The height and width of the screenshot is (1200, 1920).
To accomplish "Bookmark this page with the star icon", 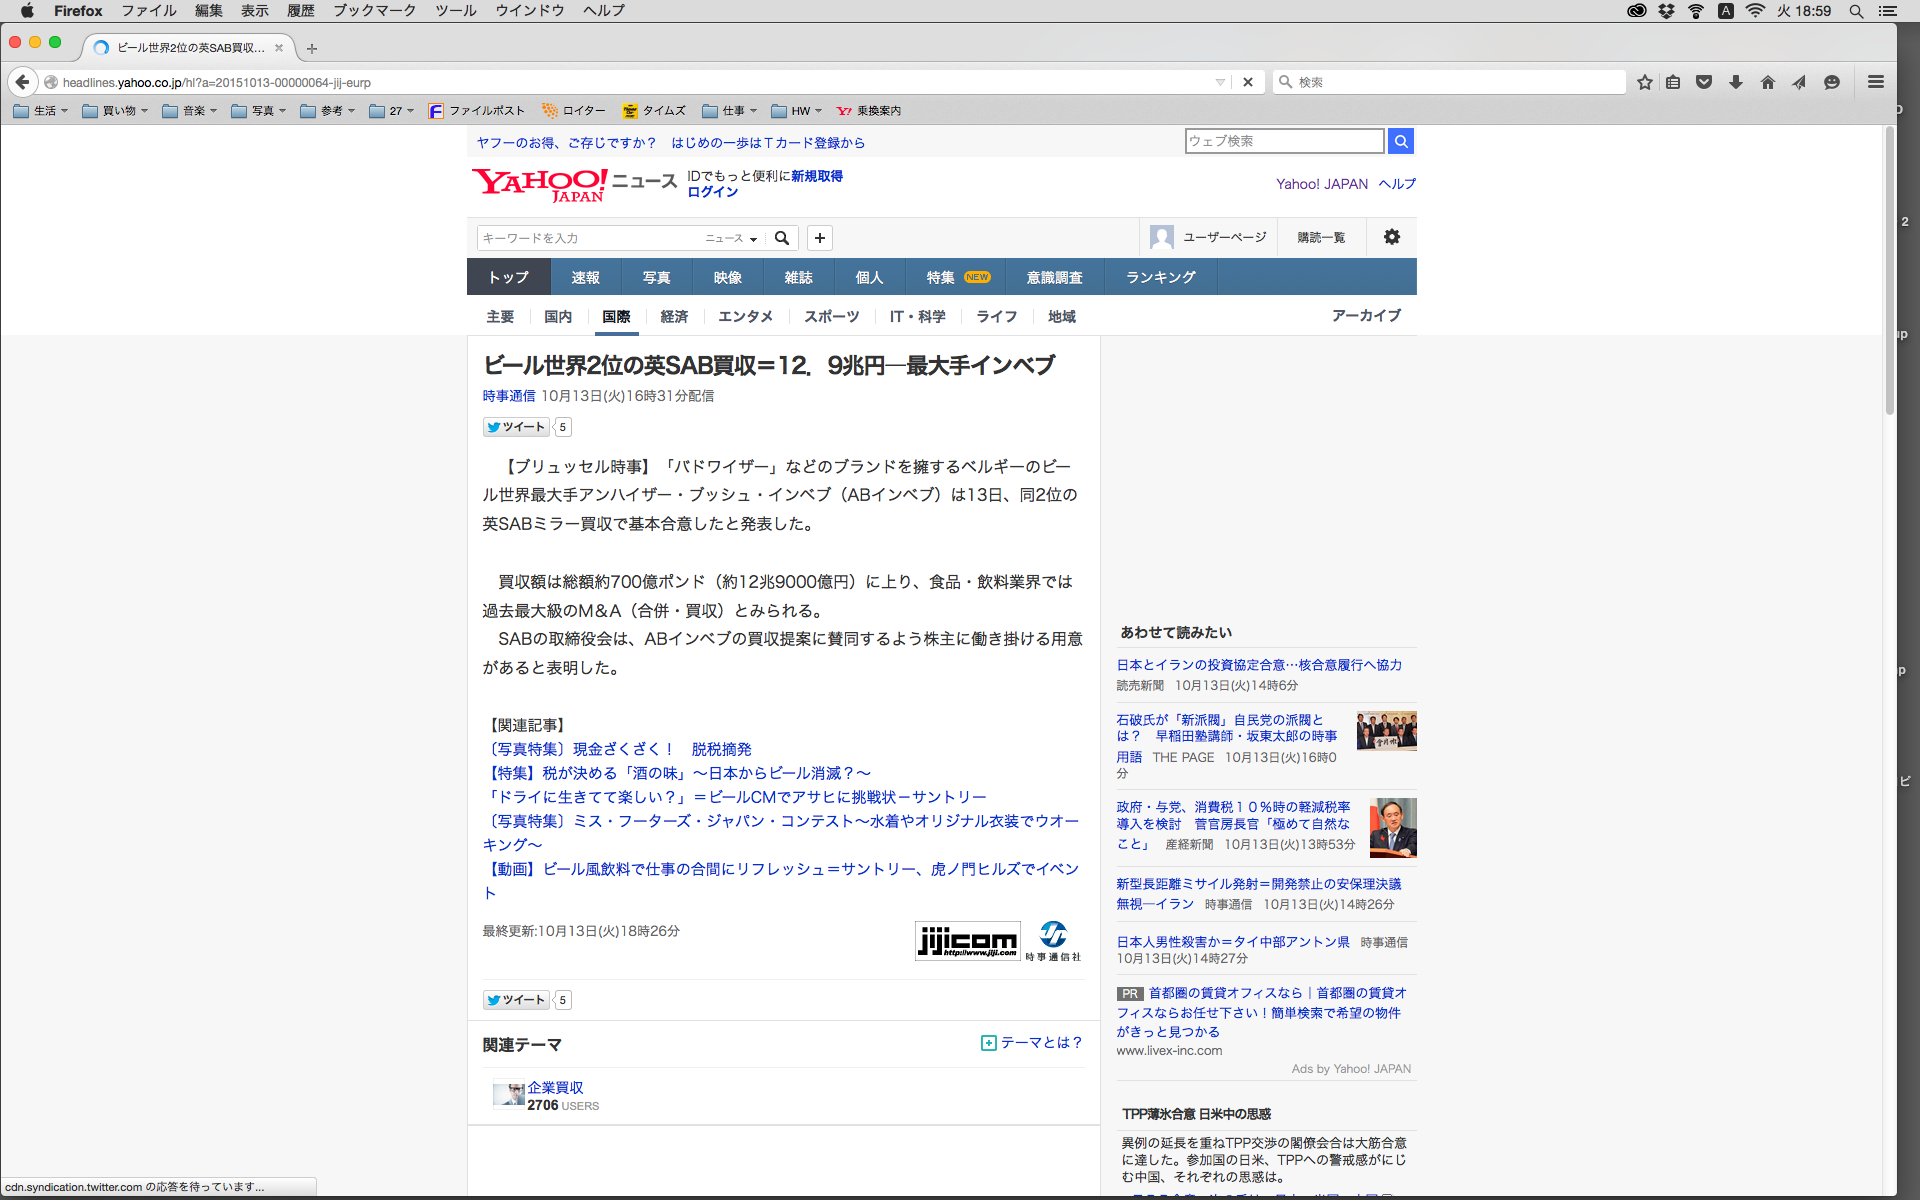I will [1645, 82].
